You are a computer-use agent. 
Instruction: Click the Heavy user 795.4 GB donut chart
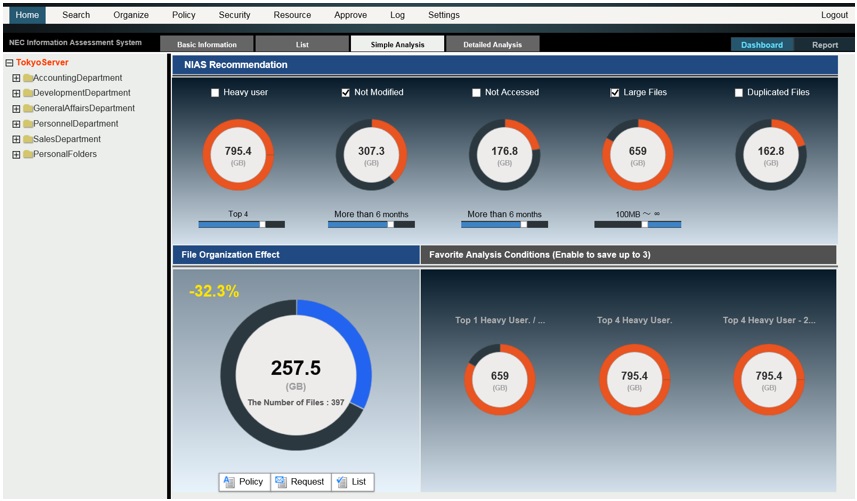point(238,155)
